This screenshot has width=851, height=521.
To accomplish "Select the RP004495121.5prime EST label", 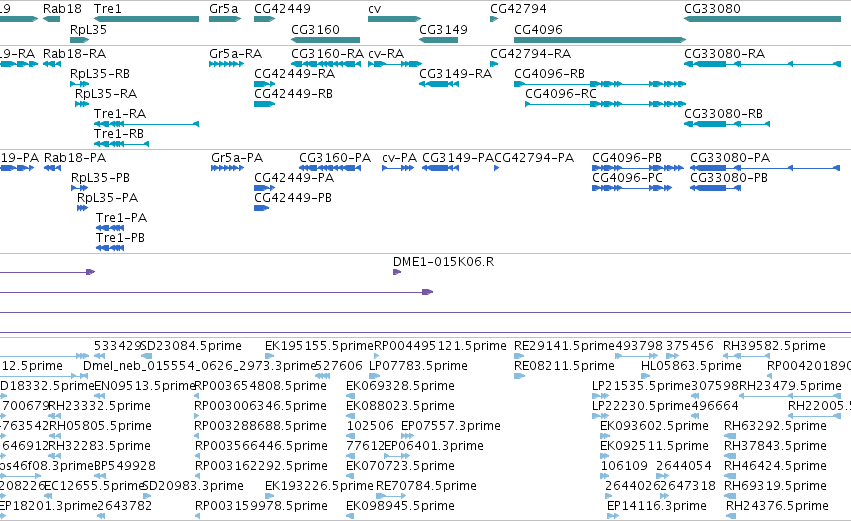I will 441,346.
